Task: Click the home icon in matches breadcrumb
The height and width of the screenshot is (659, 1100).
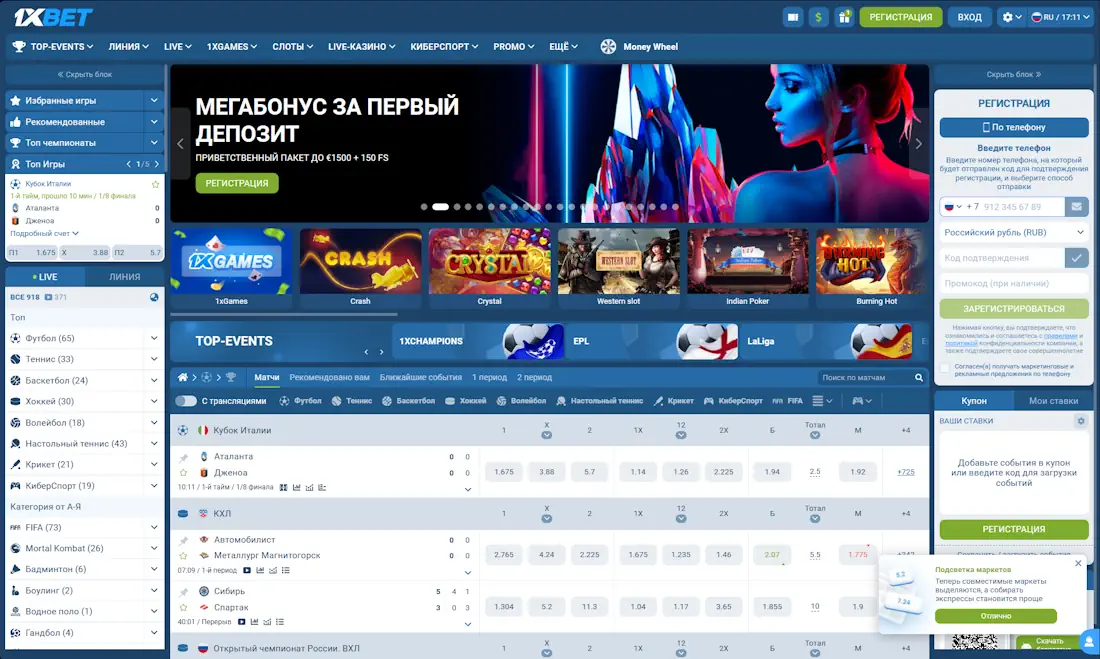Action: click(183, 377)
